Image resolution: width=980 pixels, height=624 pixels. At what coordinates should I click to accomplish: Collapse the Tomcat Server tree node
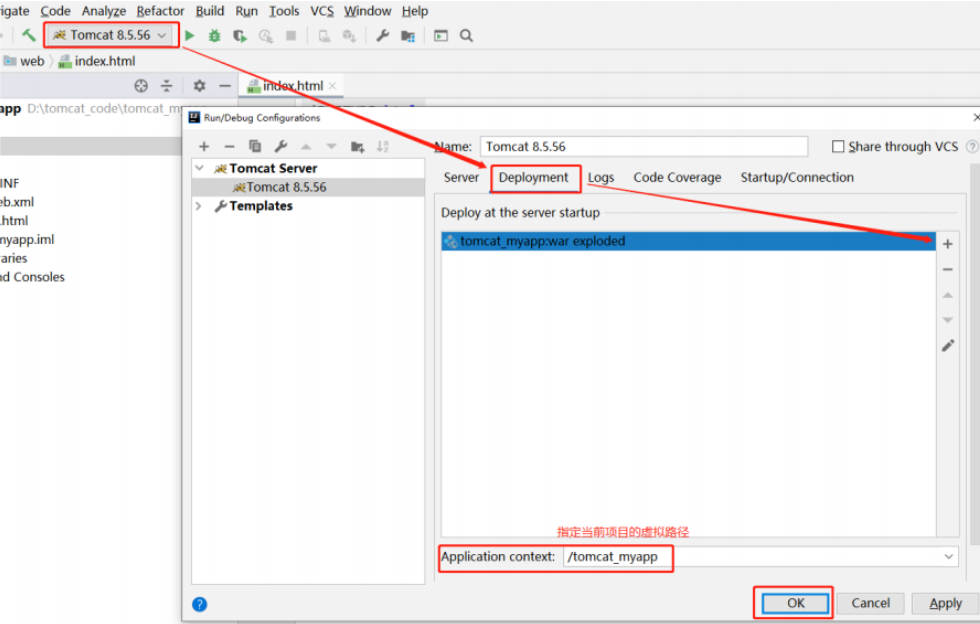tap(199, 168)
